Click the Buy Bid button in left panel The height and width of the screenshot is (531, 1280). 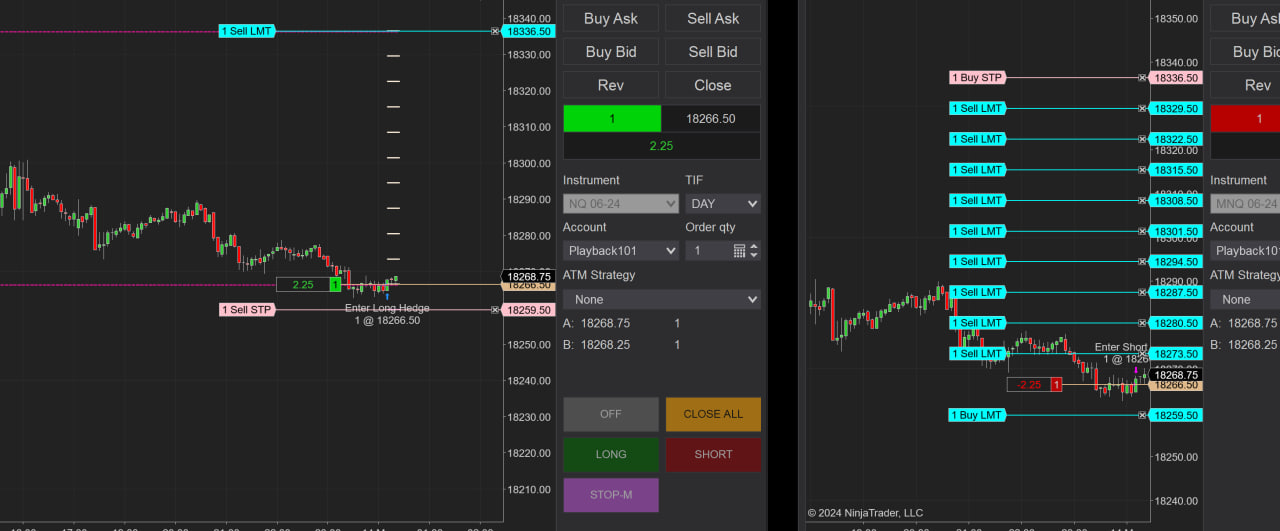coord(611,52)
